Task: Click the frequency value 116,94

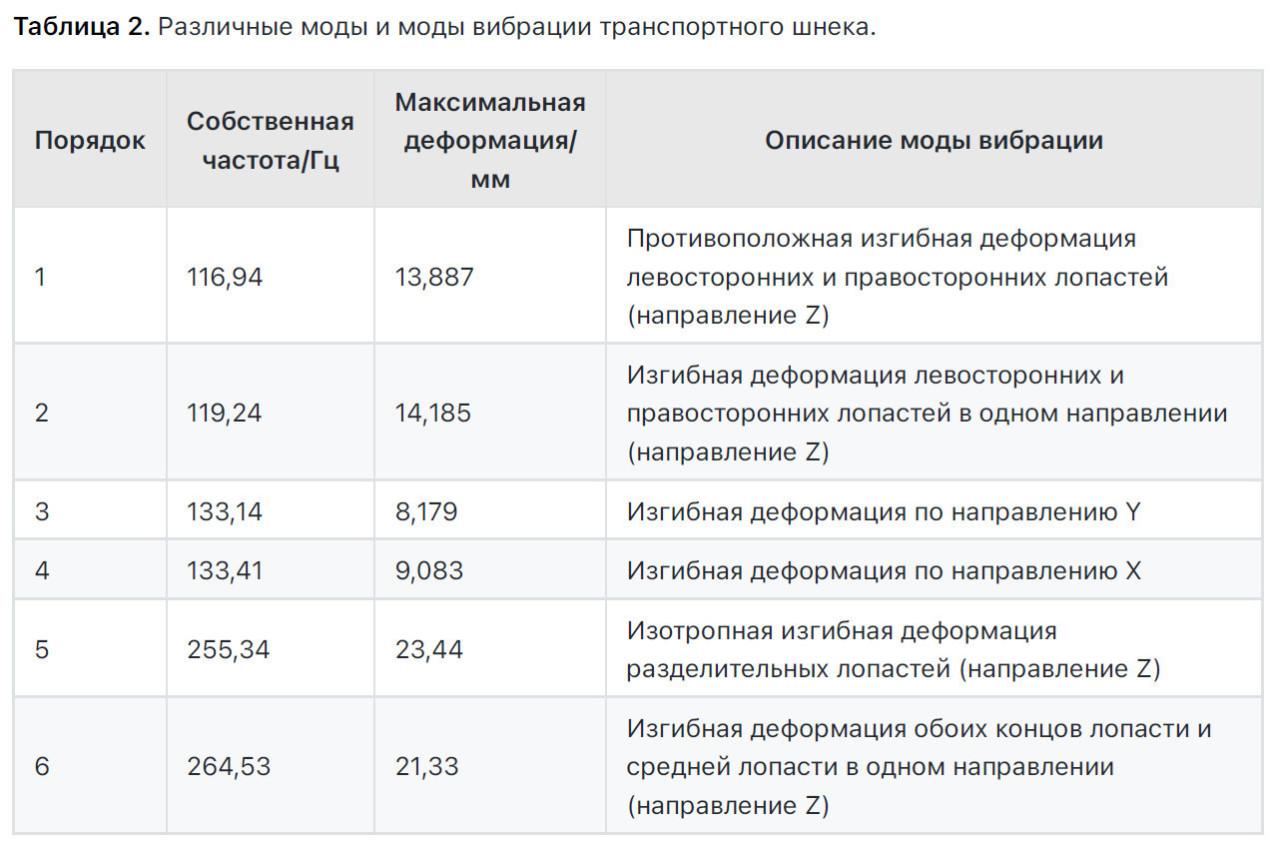Action: pos(225,277)
